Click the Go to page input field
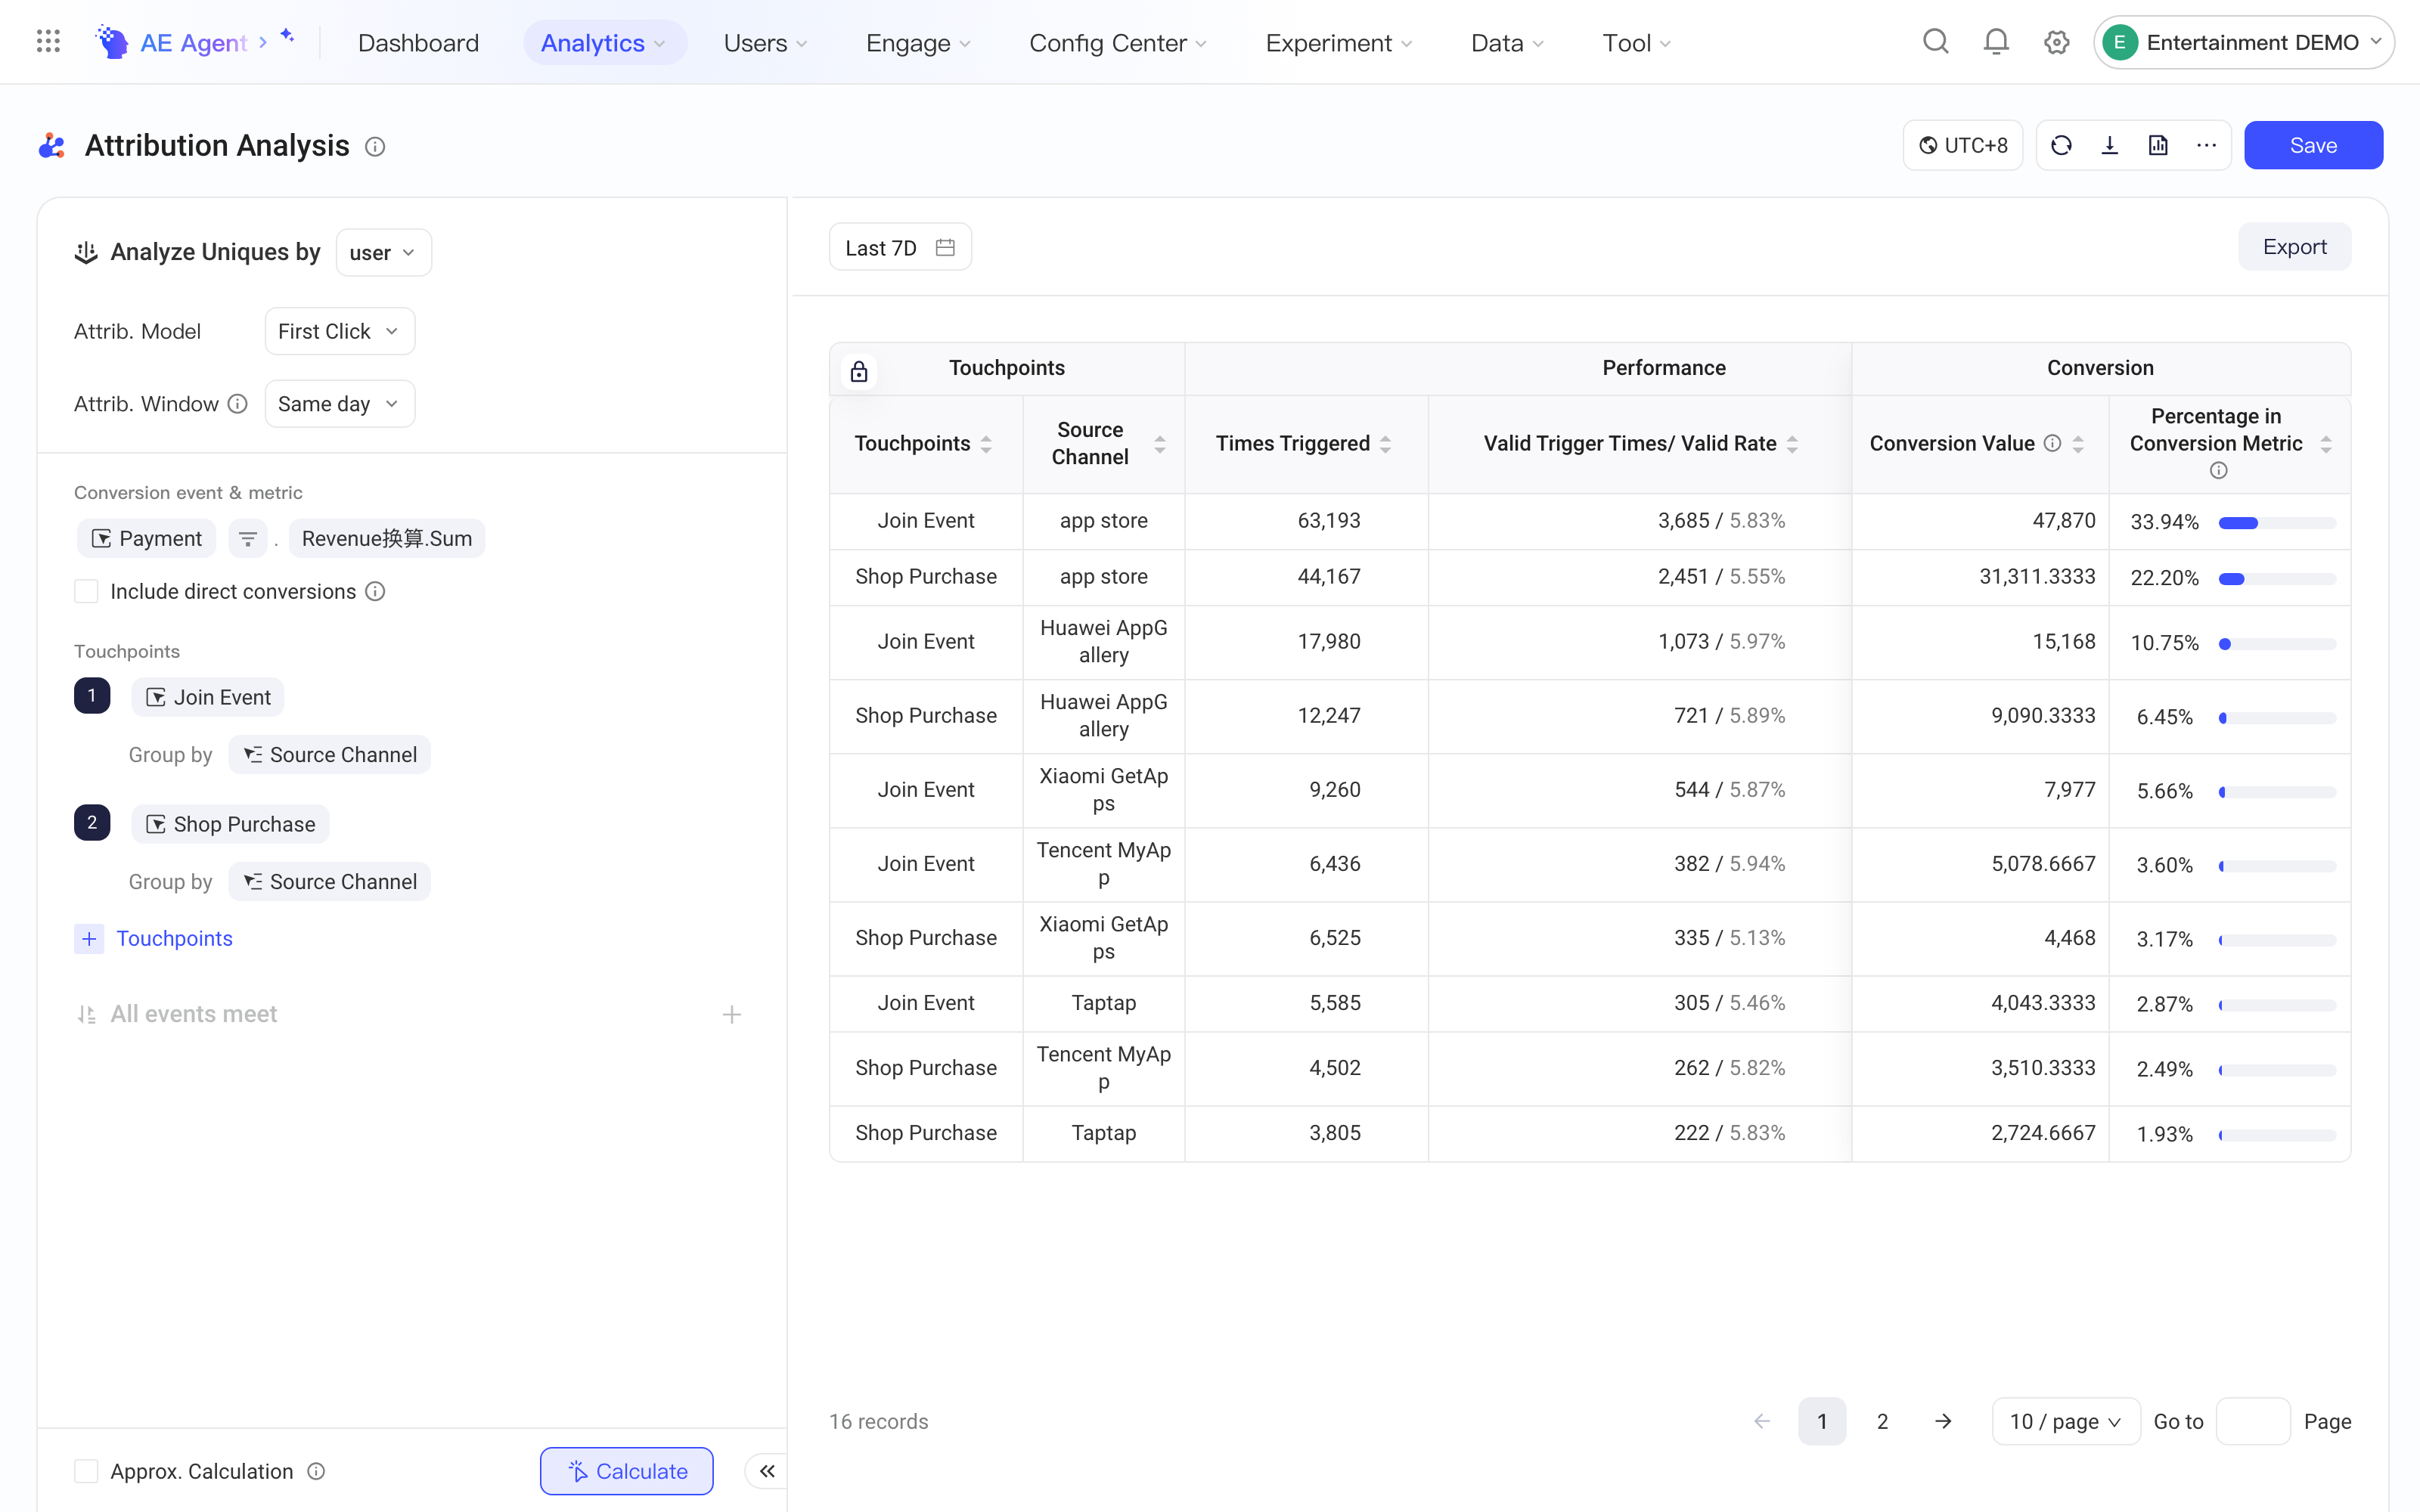Screen dimensions: 2420x1512 click(2252, 1421)
